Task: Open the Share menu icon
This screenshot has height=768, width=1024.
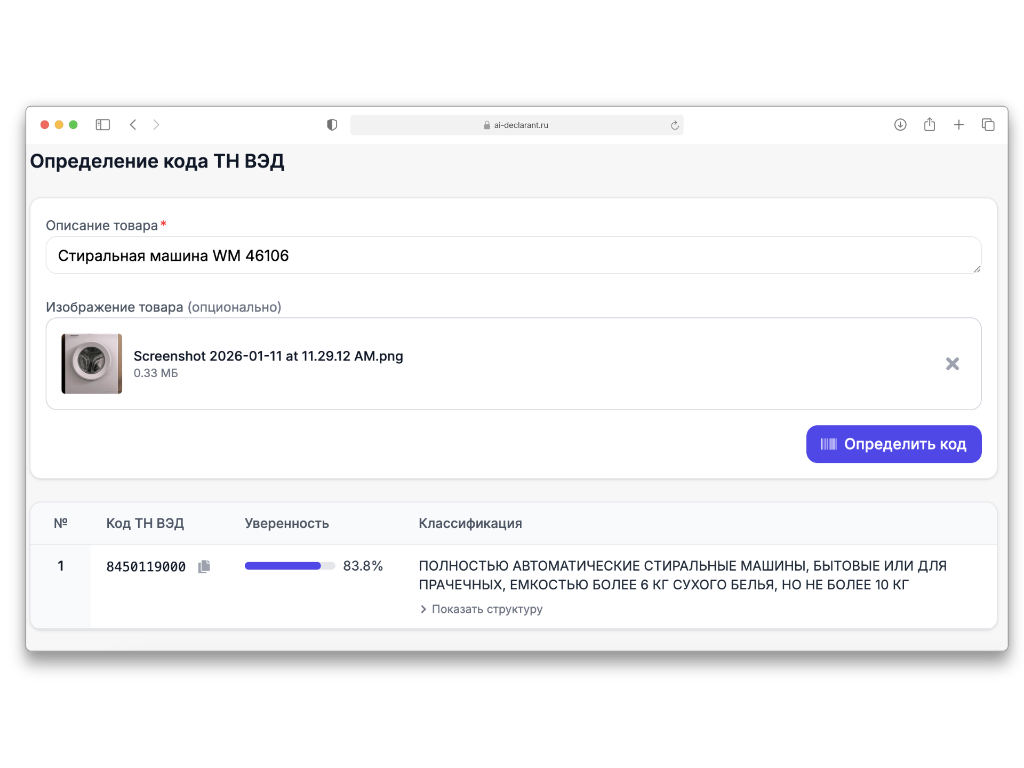Action: tap(929, 125)
